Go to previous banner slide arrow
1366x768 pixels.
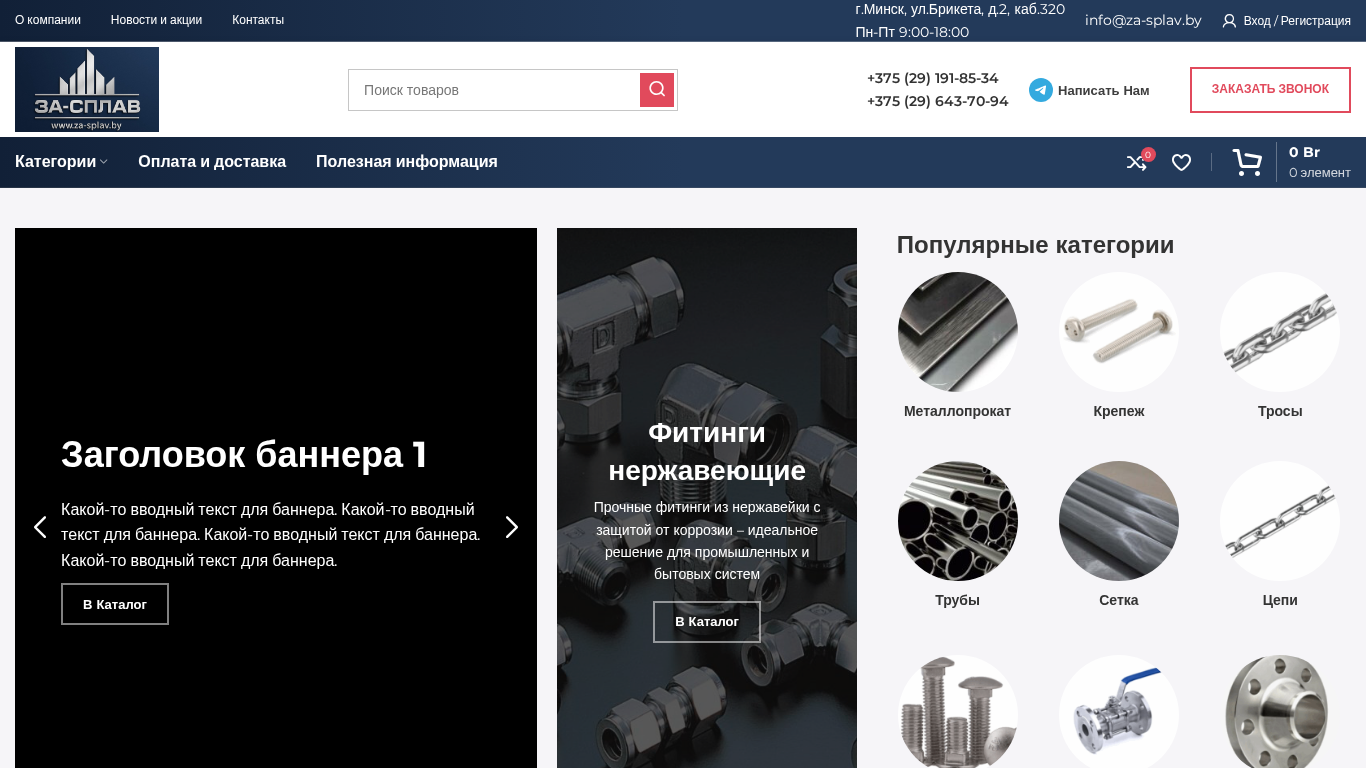(40, 527)
